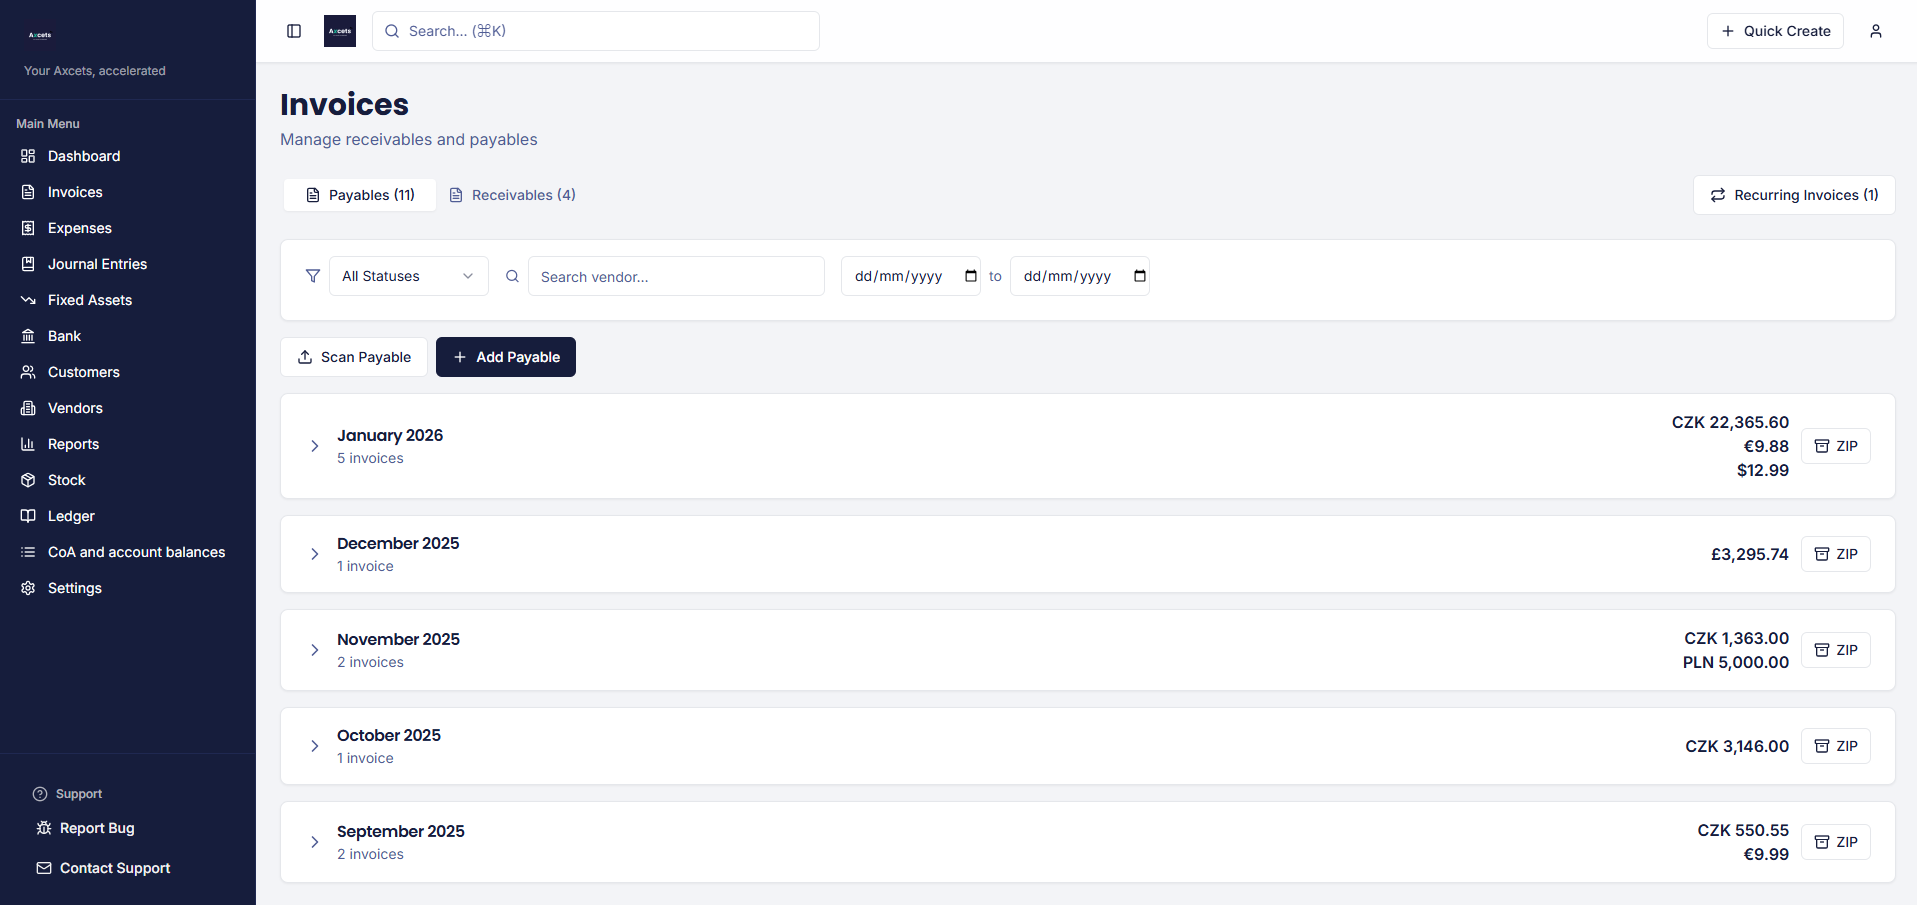Click the Settings gear icon

pyautogui.click(x=28, y=588)
